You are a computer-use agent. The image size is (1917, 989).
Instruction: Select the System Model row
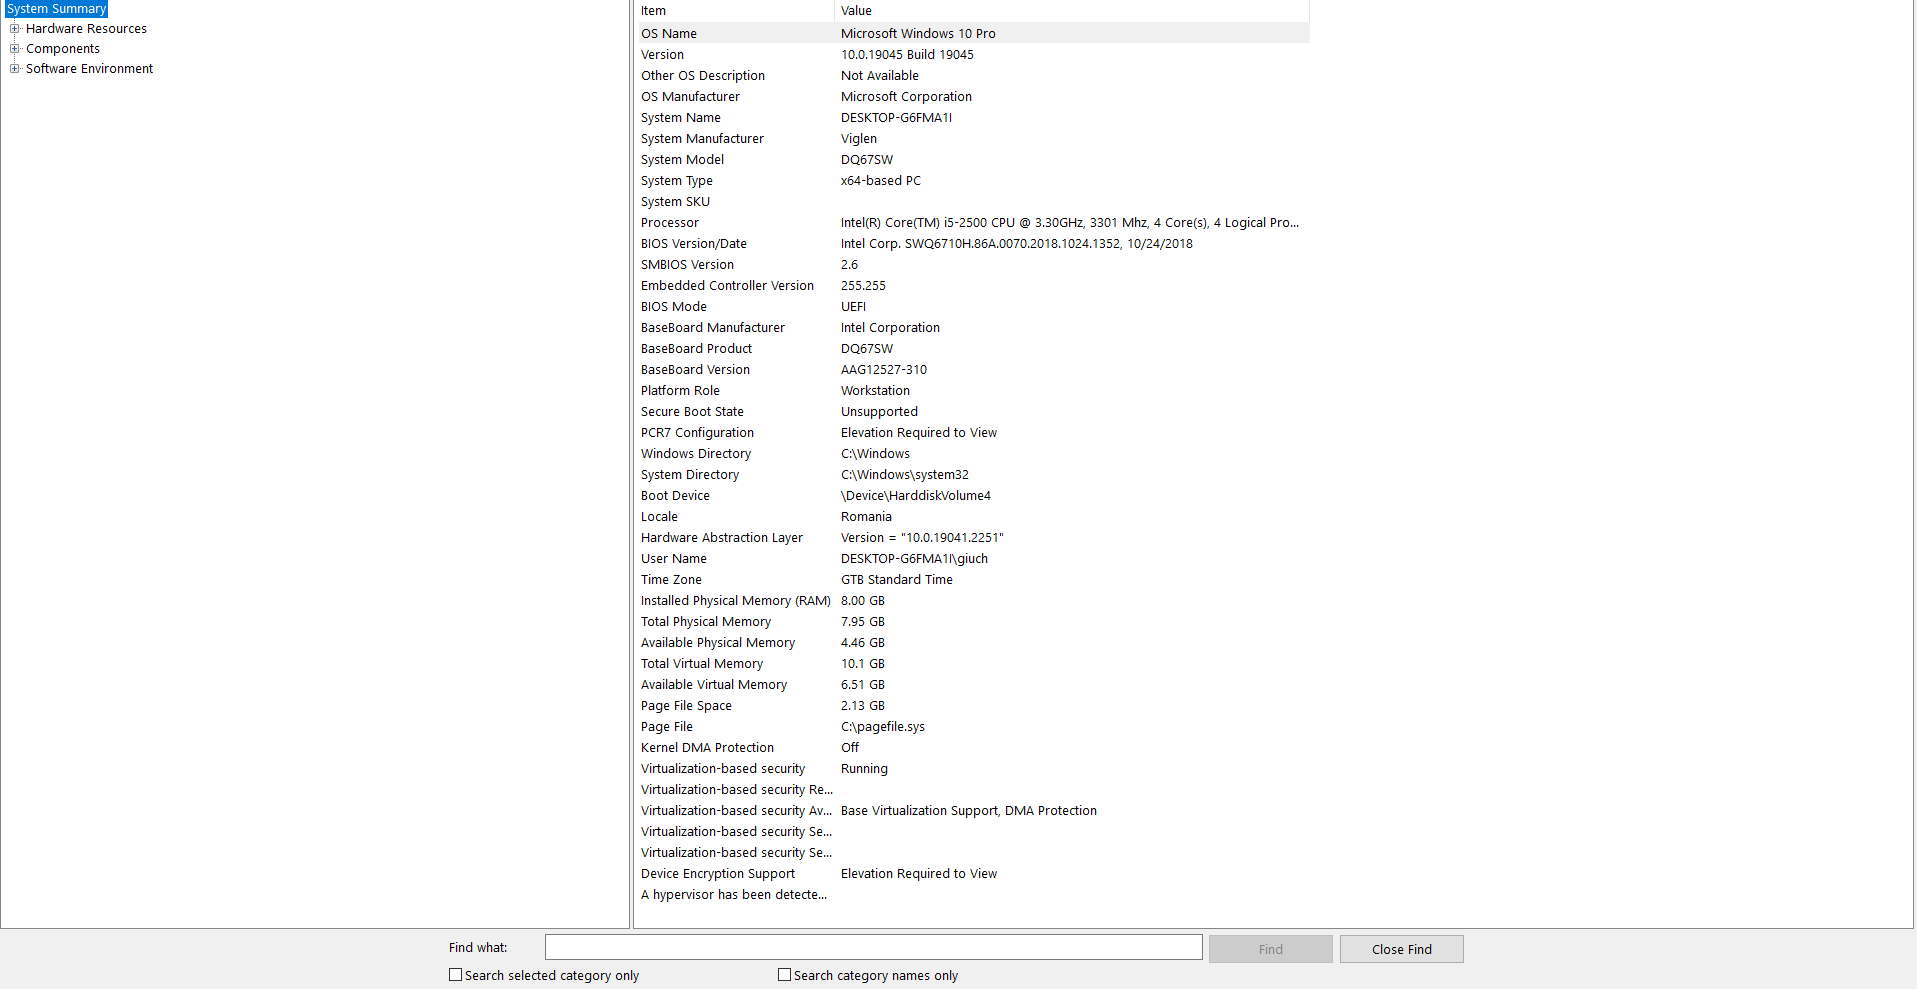[x=973, y=160]
